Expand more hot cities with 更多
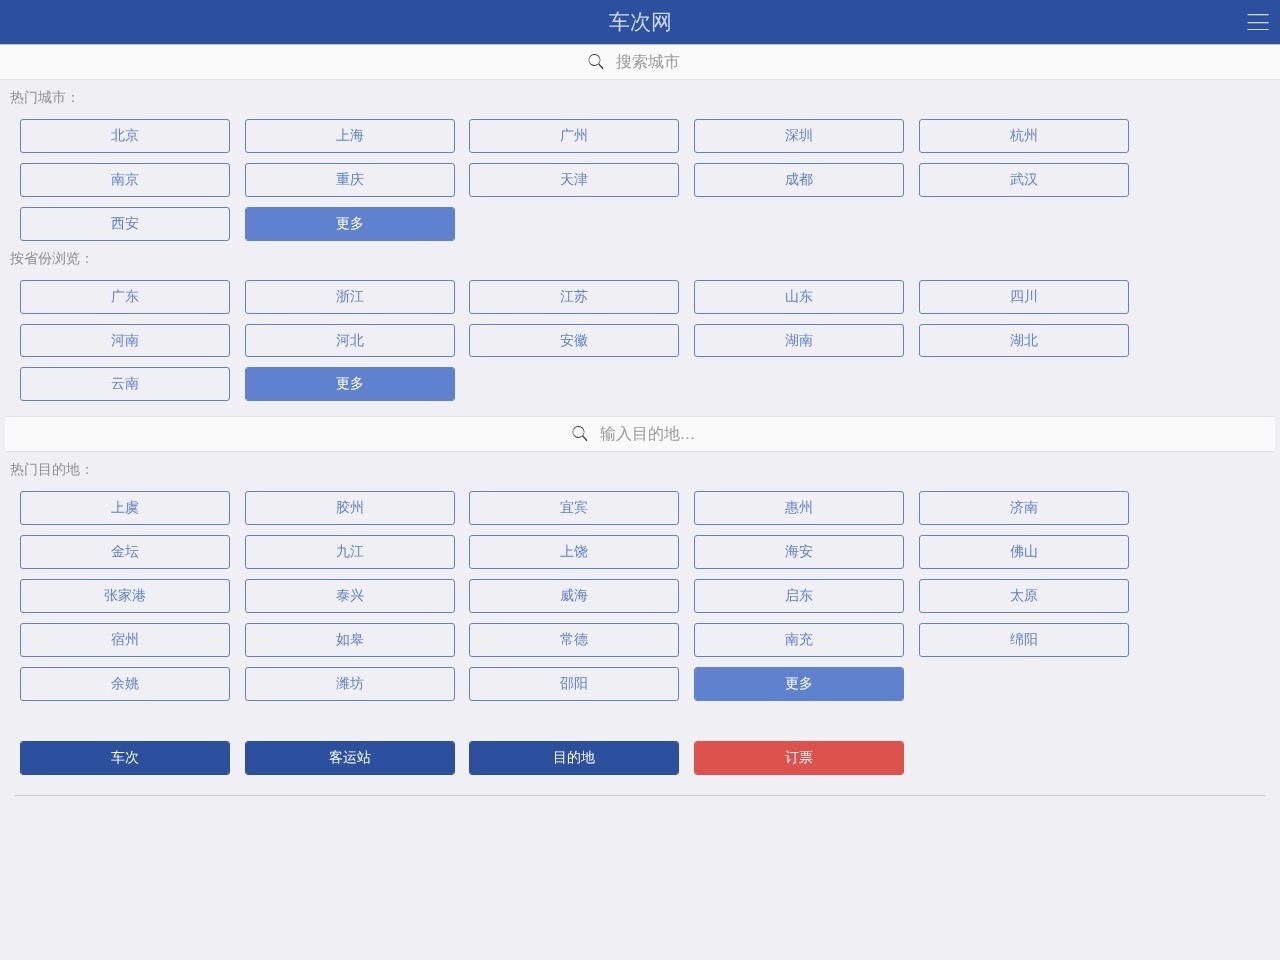Image resolution: width=1280 pixels, height=960 pixels. tap(349, 224)
